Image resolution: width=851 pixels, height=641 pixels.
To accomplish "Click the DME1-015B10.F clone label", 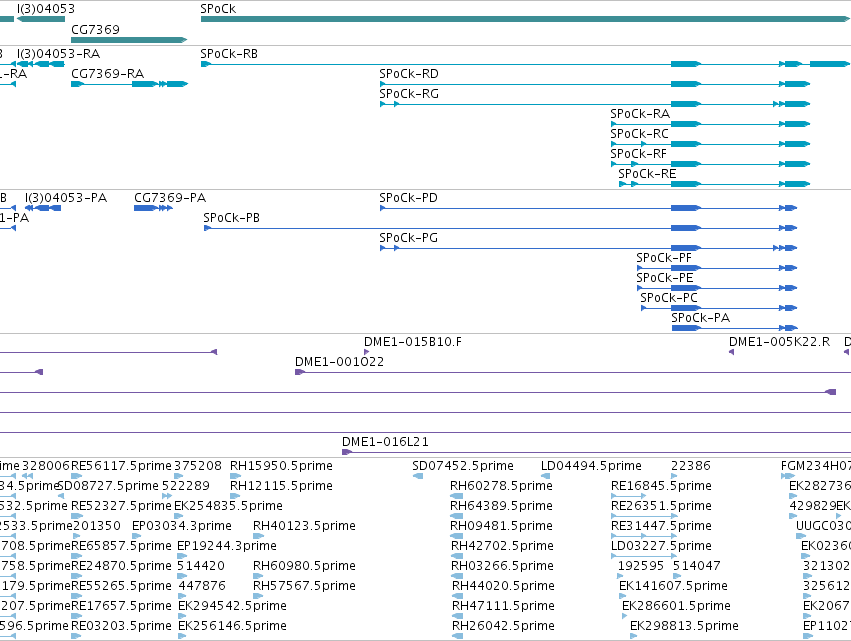I will coord(413,342).
